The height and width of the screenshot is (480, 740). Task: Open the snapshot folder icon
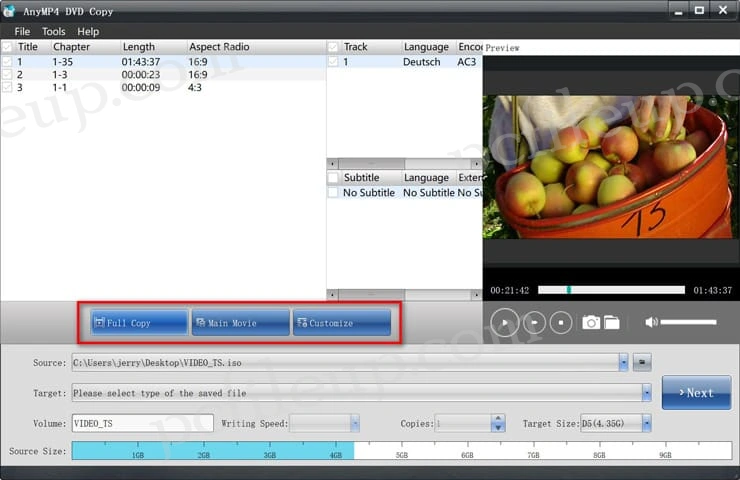click(611, 322)
